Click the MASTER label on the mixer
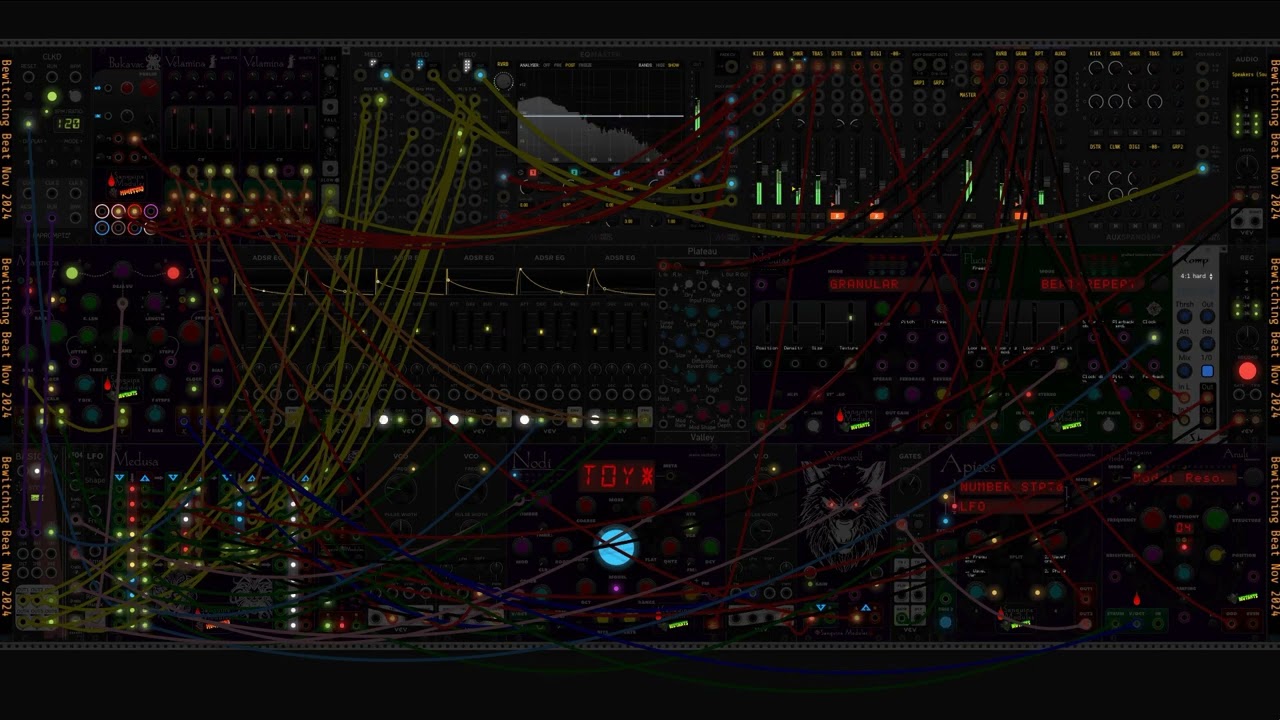This screenshot has width=1280, height=720. point(968,95)
